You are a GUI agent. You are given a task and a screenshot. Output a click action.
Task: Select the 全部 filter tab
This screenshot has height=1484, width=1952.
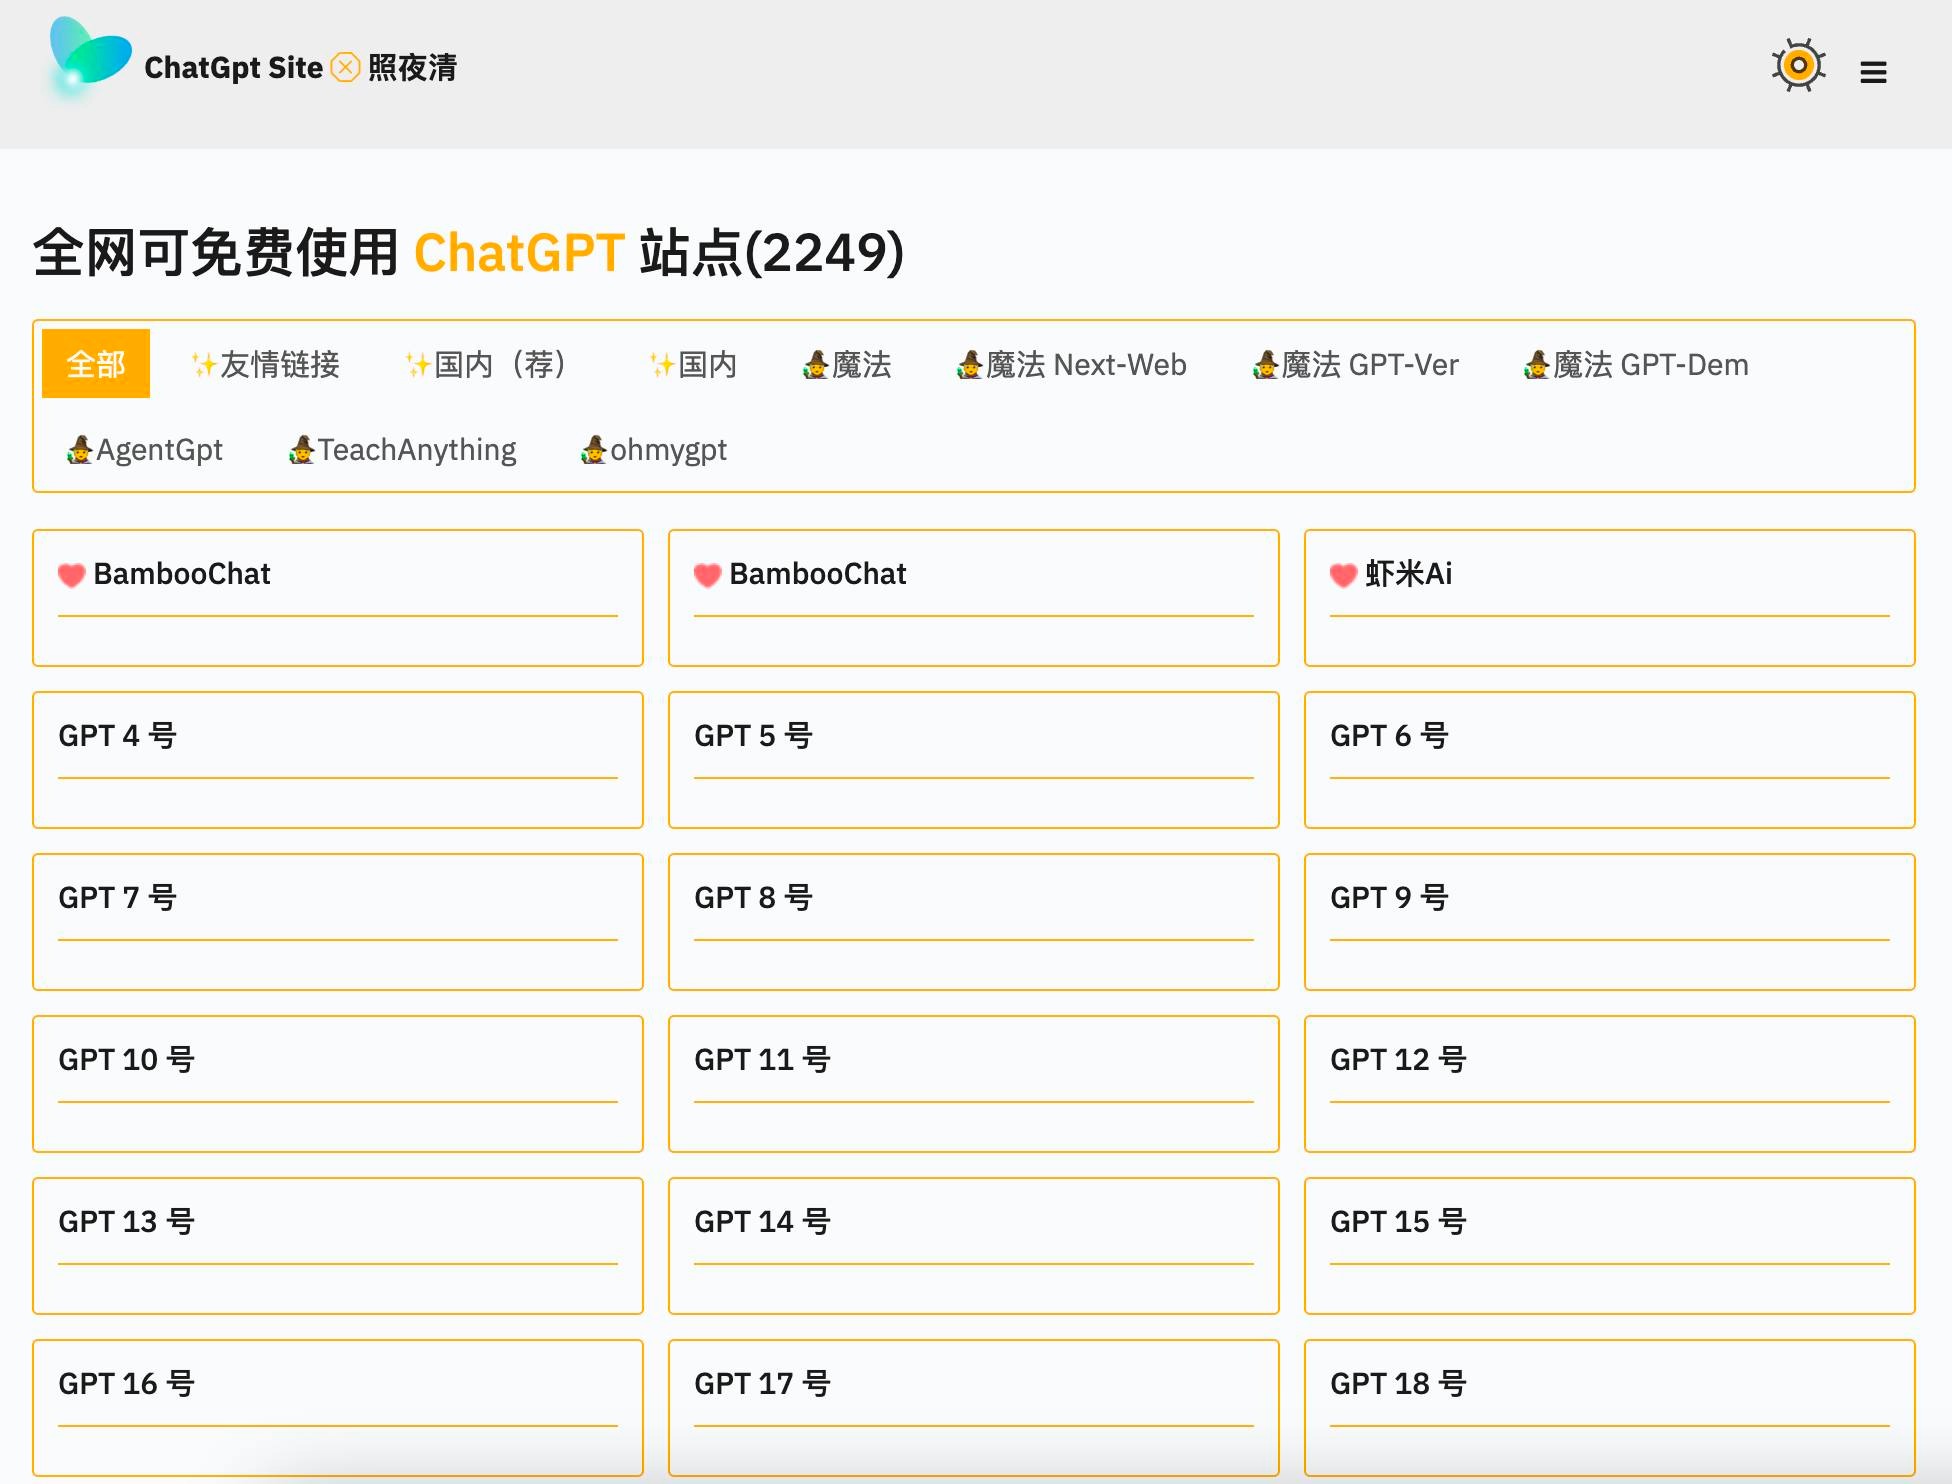(95, 363)
